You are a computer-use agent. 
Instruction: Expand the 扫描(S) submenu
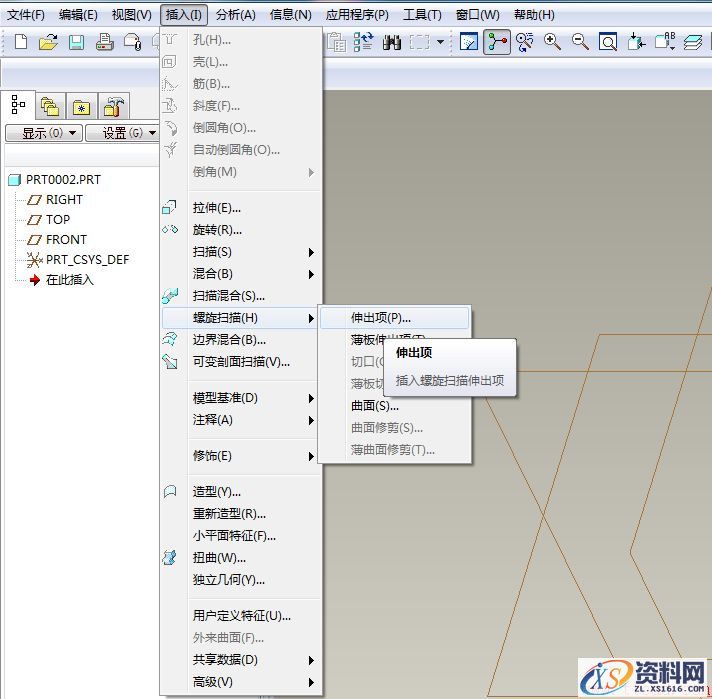click(241, 252)
